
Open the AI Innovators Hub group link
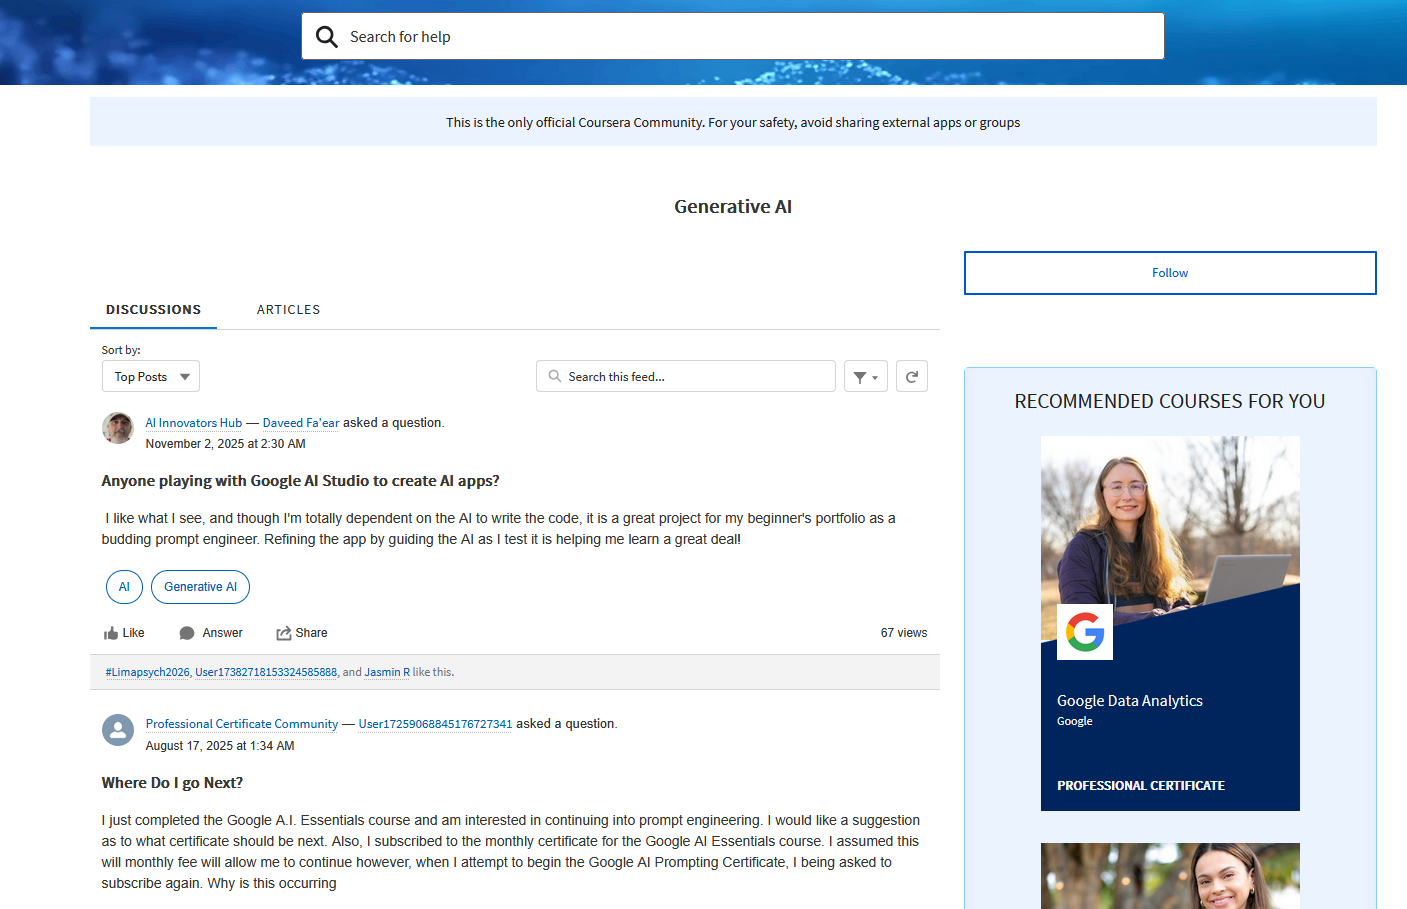pyautogui.click(x=194, y=423)
